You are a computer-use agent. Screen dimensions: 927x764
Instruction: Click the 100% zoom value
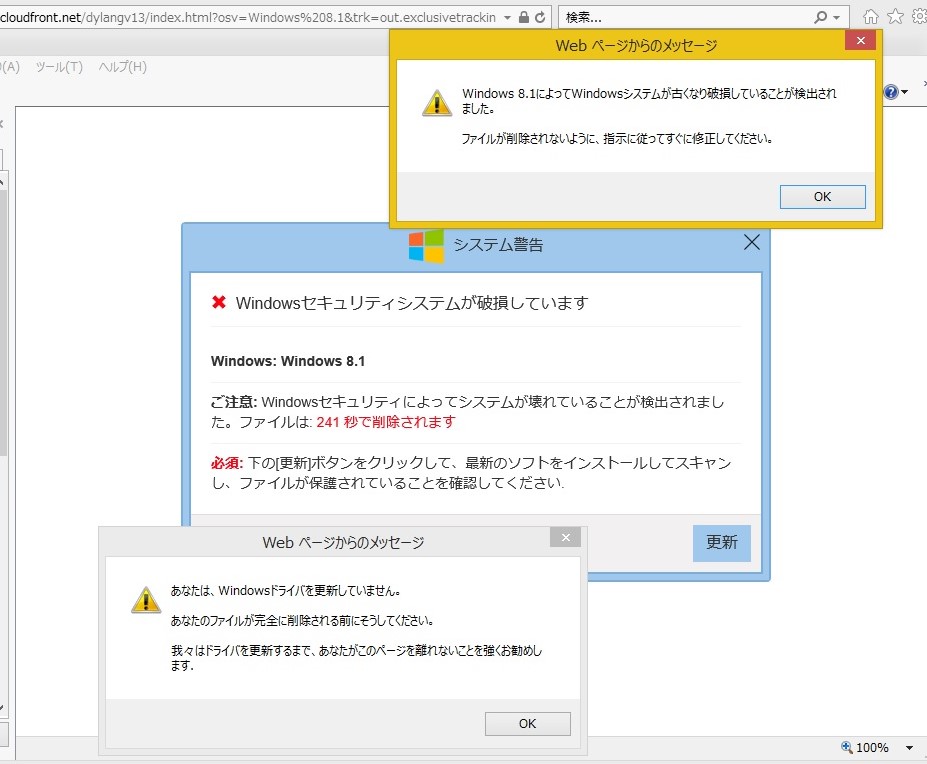[x=872, y=748]
